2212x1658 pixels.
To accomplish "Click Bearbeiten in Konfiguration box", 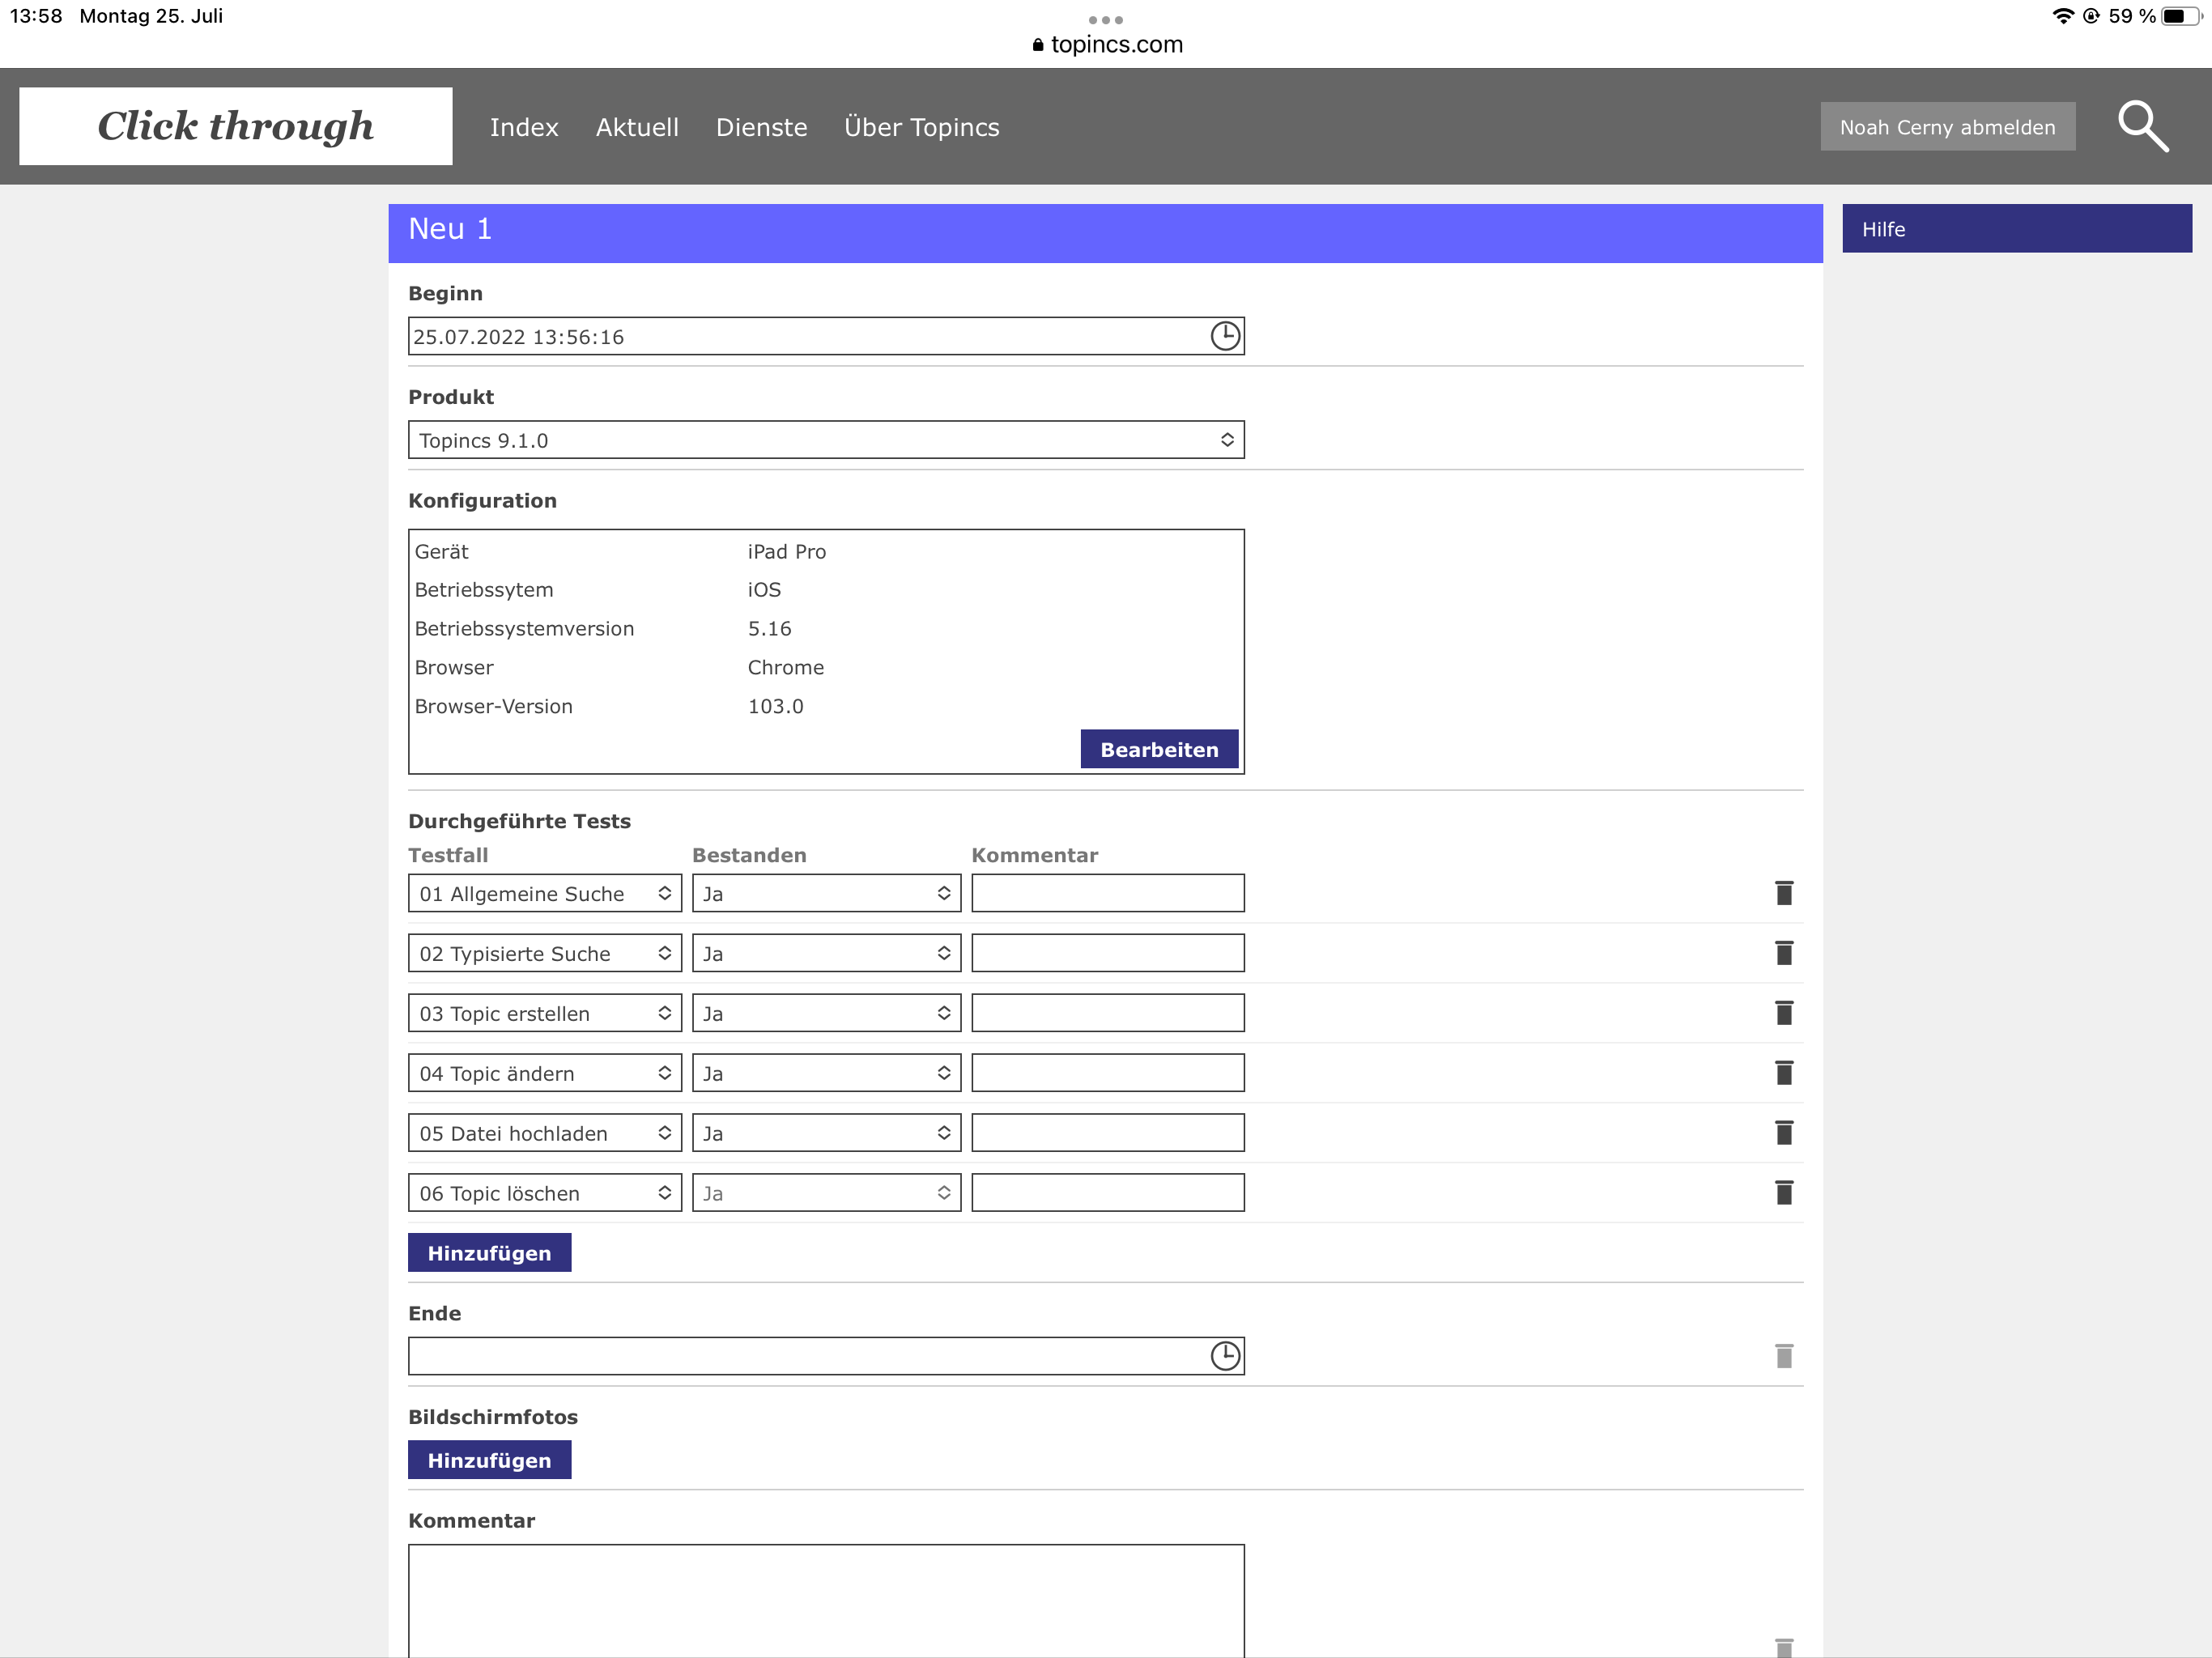I will (1158, 749).
